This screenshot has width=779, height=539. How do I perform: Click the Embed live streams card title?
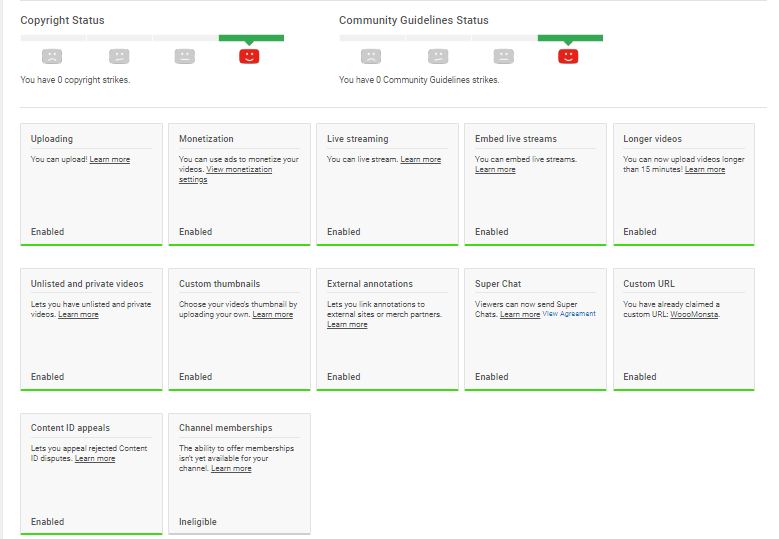(516, 139)
